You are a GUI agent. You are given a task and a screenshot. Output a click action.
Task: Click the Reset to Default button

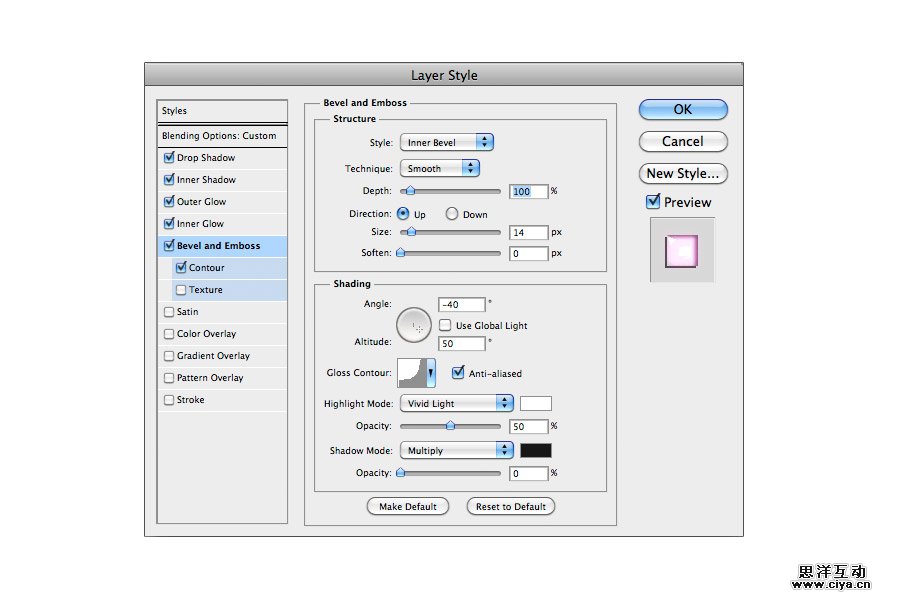(510, 506)
